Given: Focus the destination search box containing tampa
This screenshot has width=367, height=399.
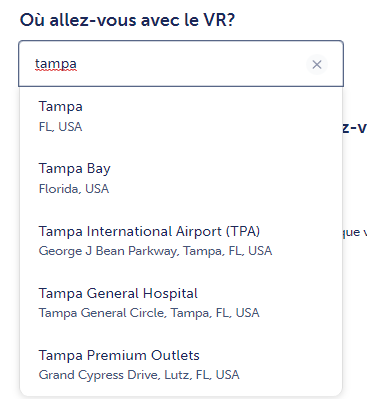Looking at the screenshot, I should coord(181,64).
